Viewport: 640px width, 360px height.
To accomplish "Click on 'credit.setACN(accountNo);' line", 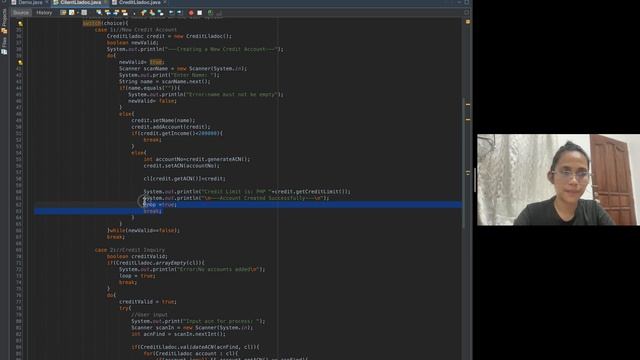I will click(x=182, y=166).
